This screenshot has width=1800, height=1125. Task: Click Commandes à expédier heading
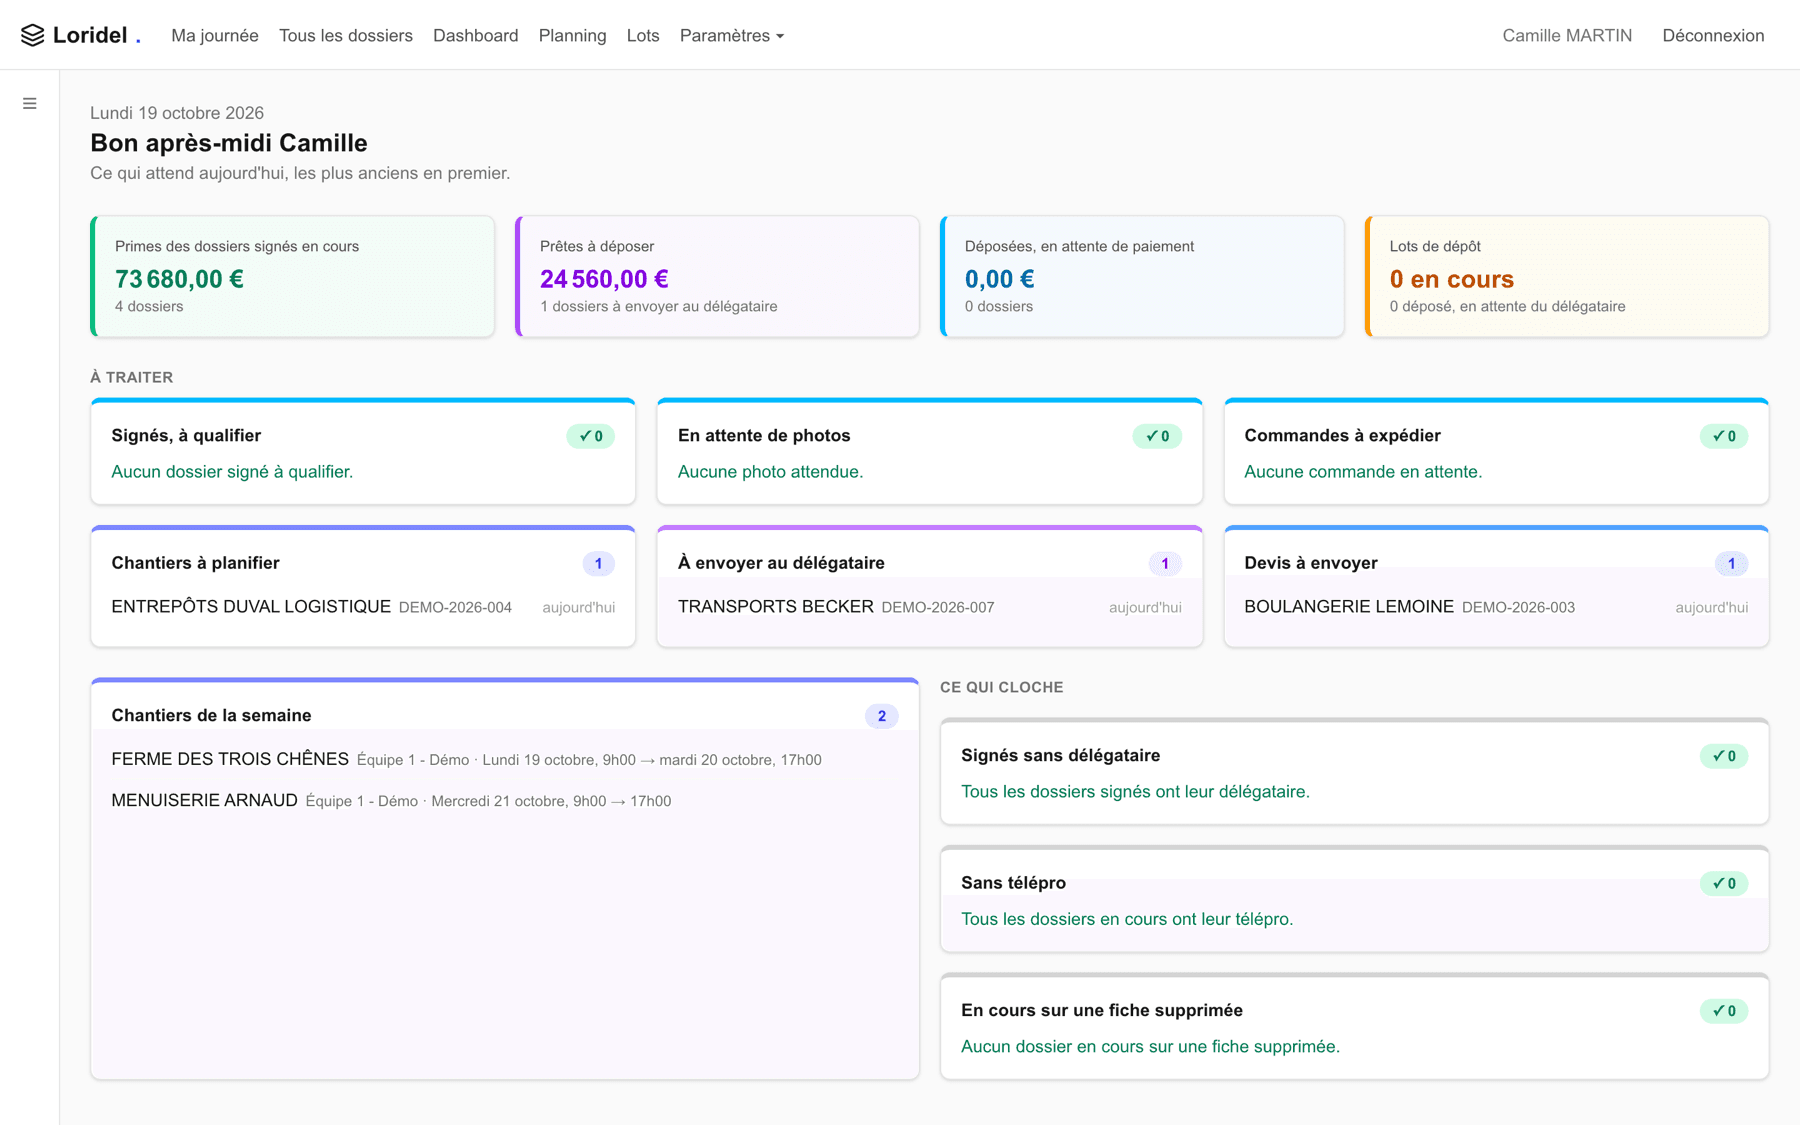[1342, 435]
